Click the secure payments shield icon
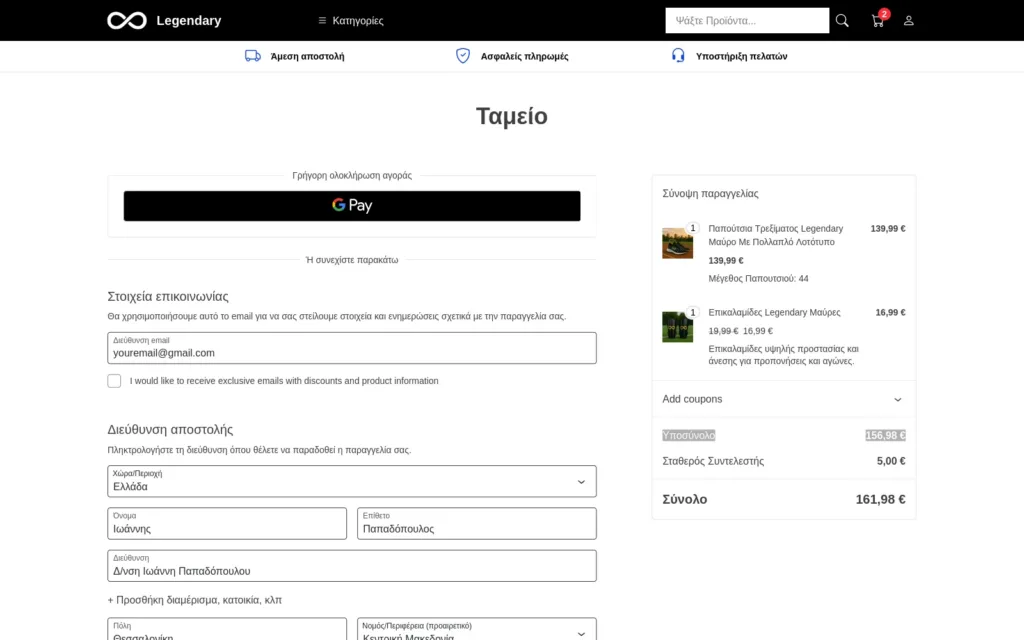The width and height of the screenshot is (1024, 640). click(463, 56)
